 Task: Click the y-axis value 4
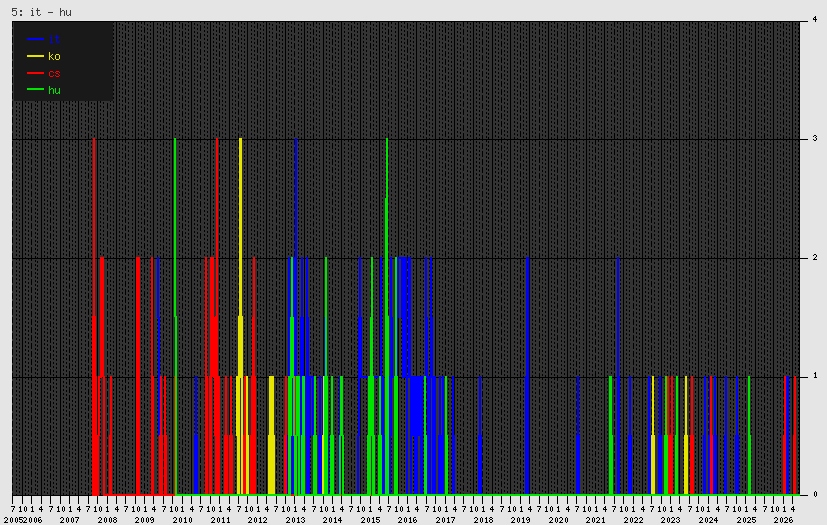coord(815,20)
